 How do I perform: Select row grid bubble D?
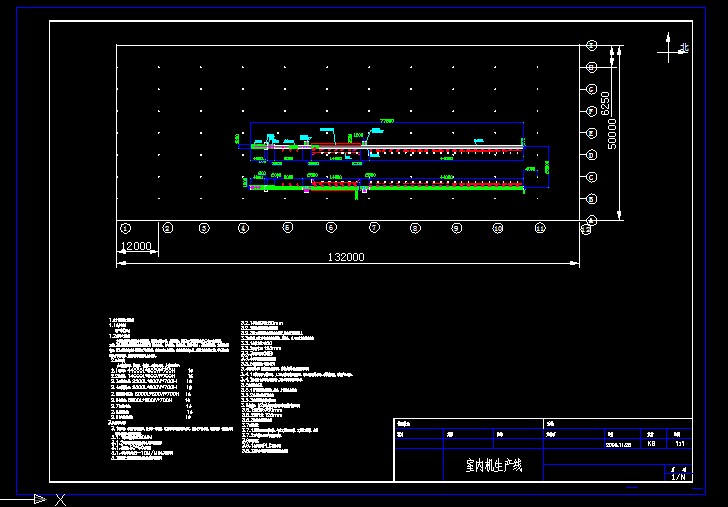coord(592,155)
